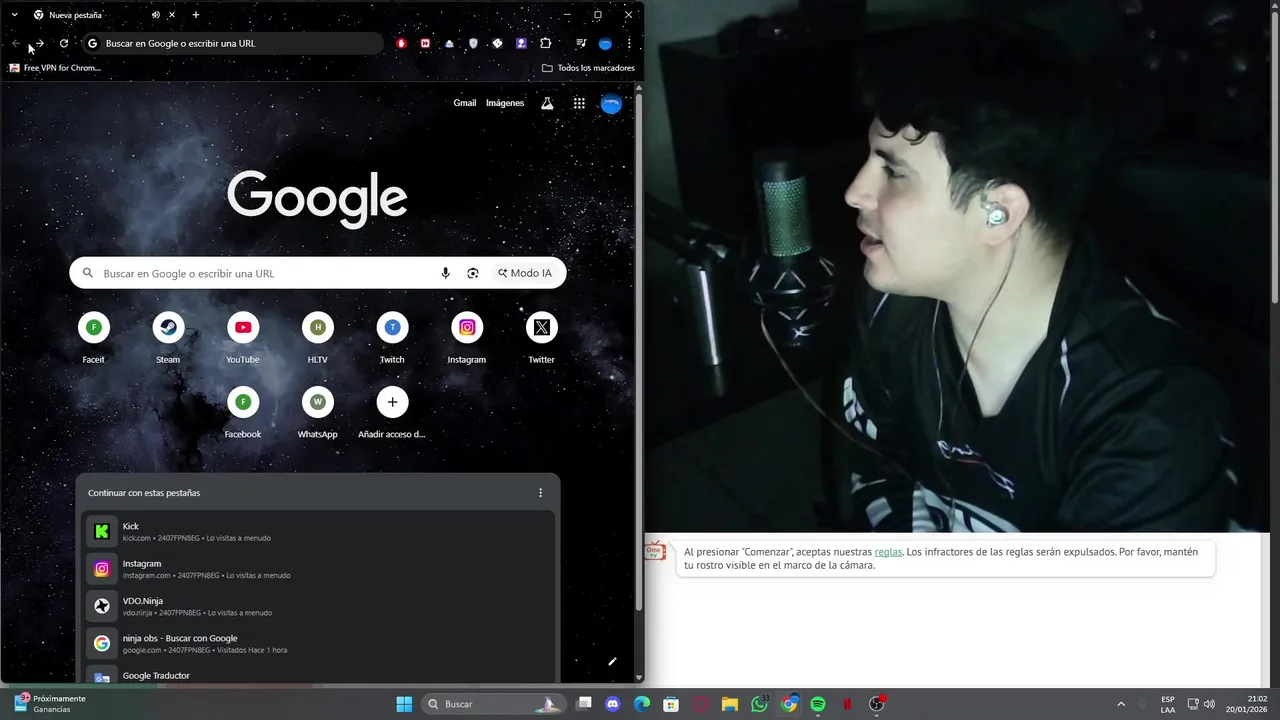The image size is (1280, 720).
Task: Click the webcam video feed
Action: pos(957,266)
